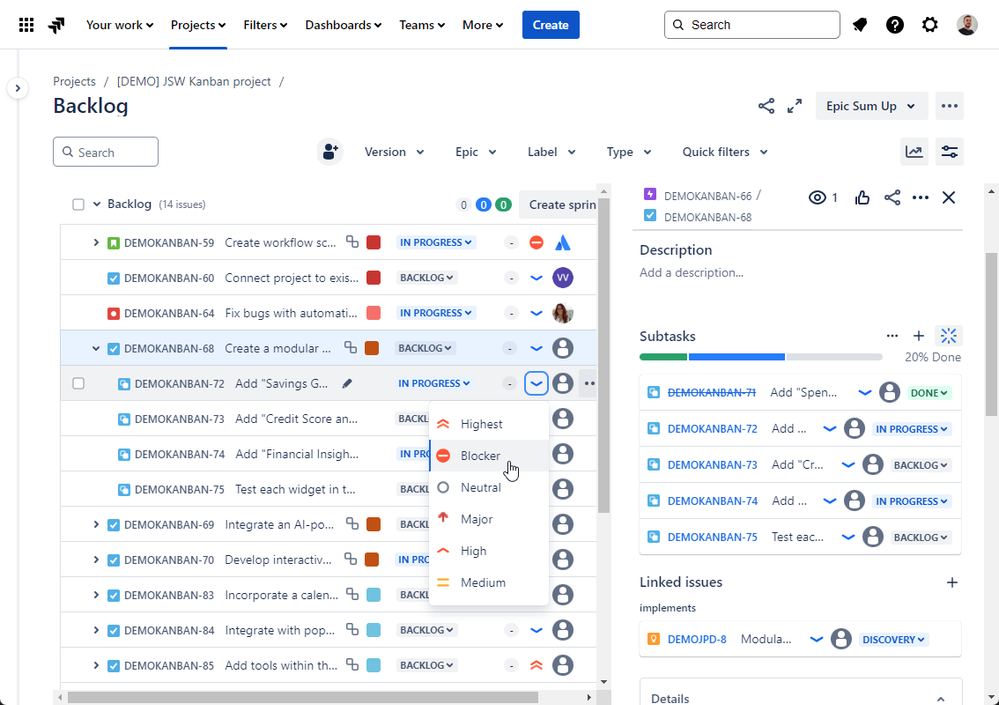Open the Dashboards menu

click(x=343, y=25)
